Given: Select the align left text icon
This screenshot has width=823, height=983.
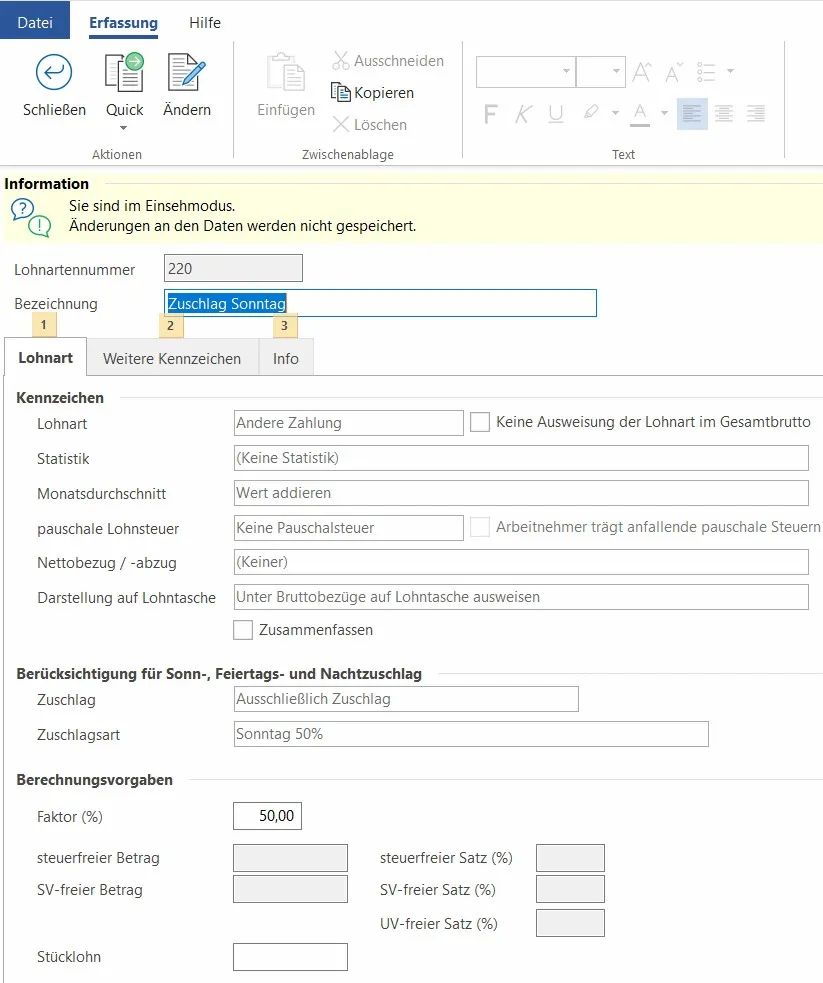Looking at the screenshot, I should (x=691, y=114).
